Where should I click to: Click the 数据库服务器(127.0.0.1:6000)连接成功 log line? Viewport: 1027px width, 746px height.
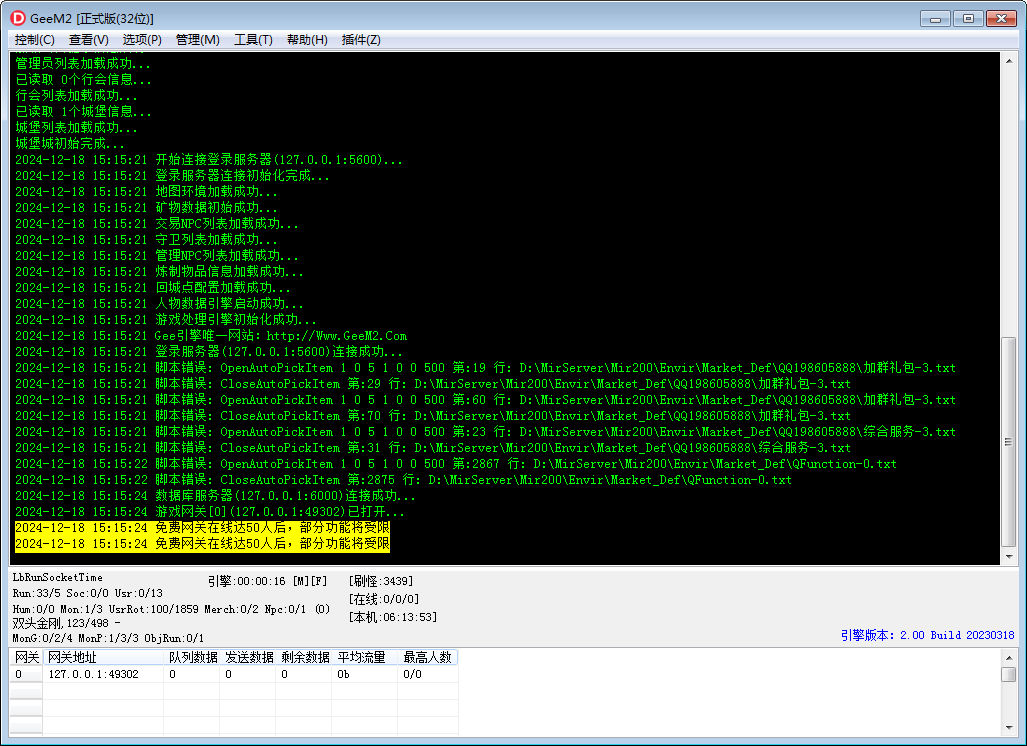(x=215, y=496)
